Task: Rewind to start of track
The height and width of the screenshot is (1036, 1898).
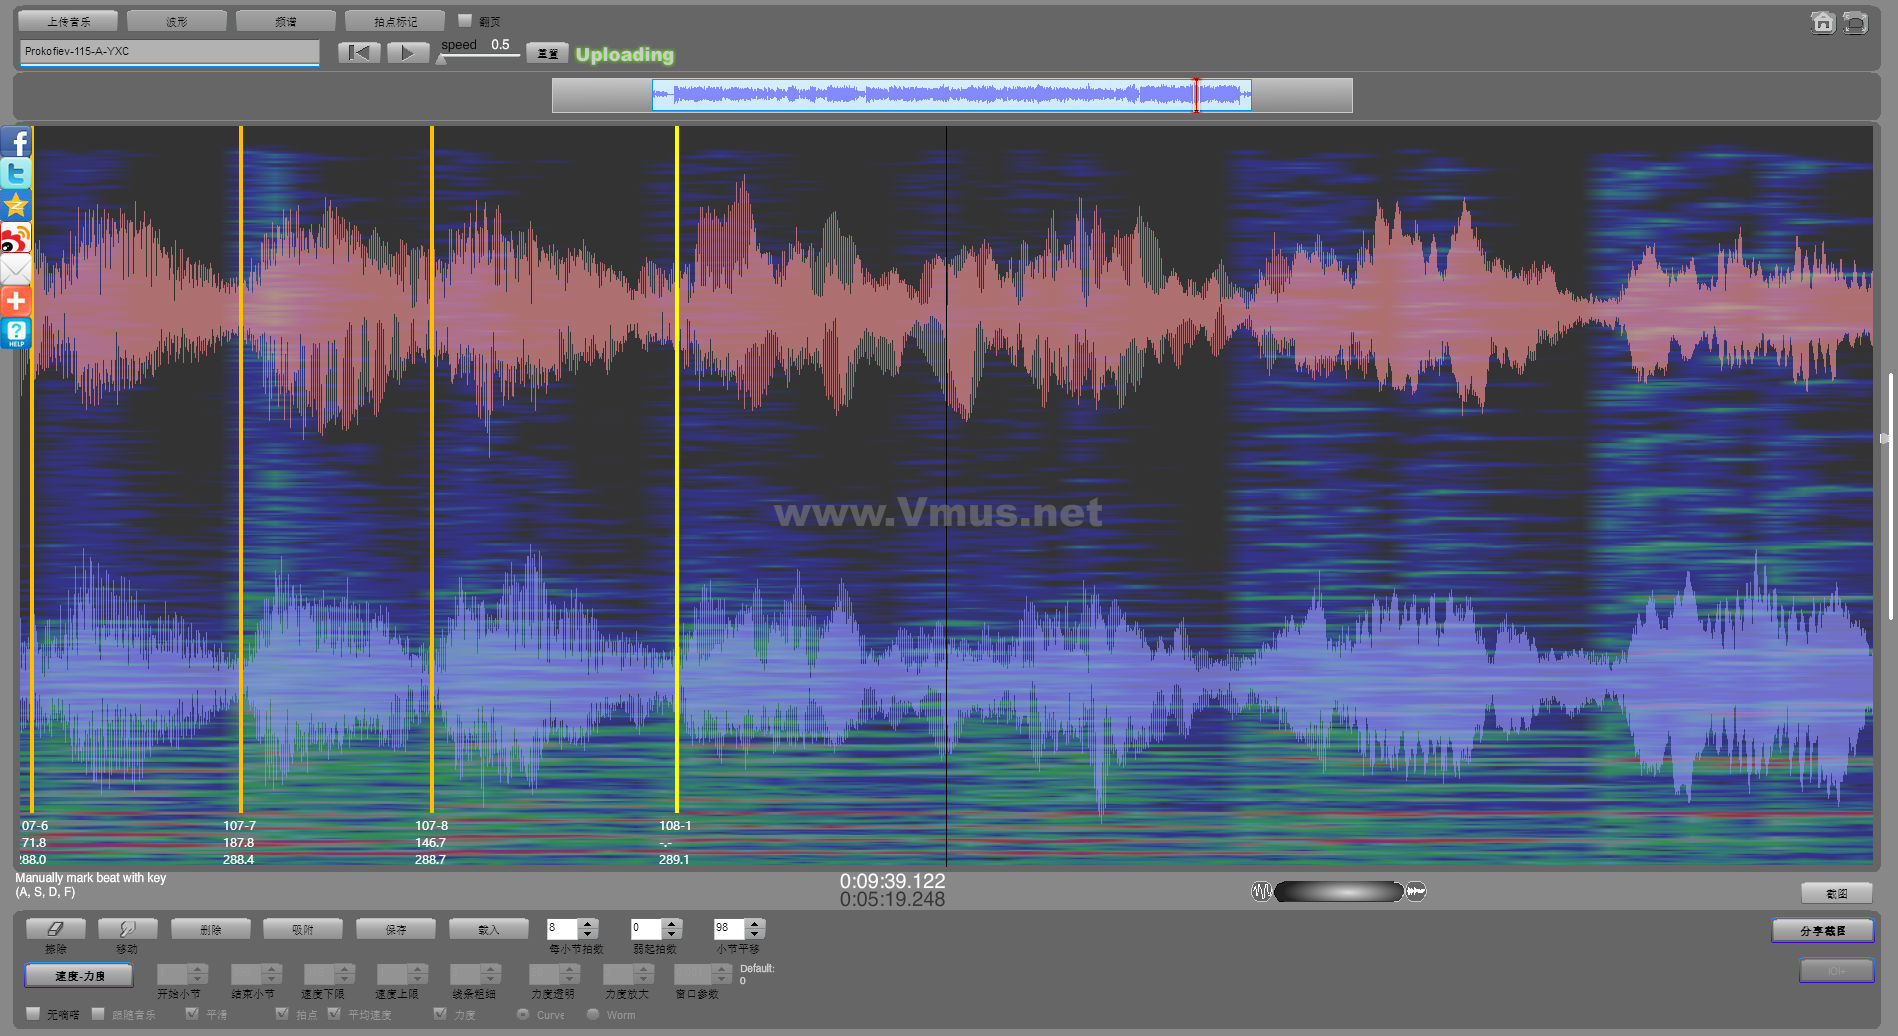Action: click(359, 53)
